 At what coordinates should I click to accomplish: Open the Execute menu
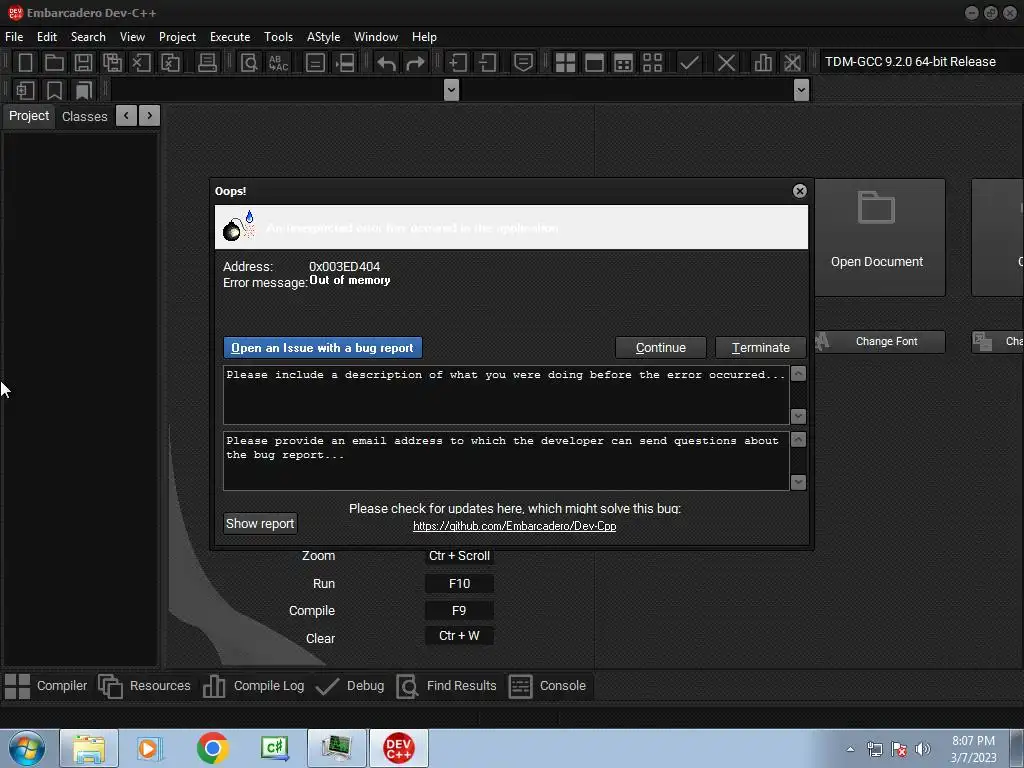[x=230, y=37]
